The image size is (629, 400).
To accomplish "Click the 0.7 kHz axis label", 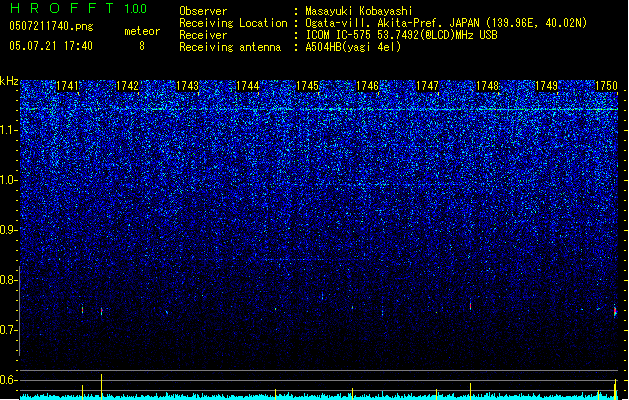I will pos(8,330).
